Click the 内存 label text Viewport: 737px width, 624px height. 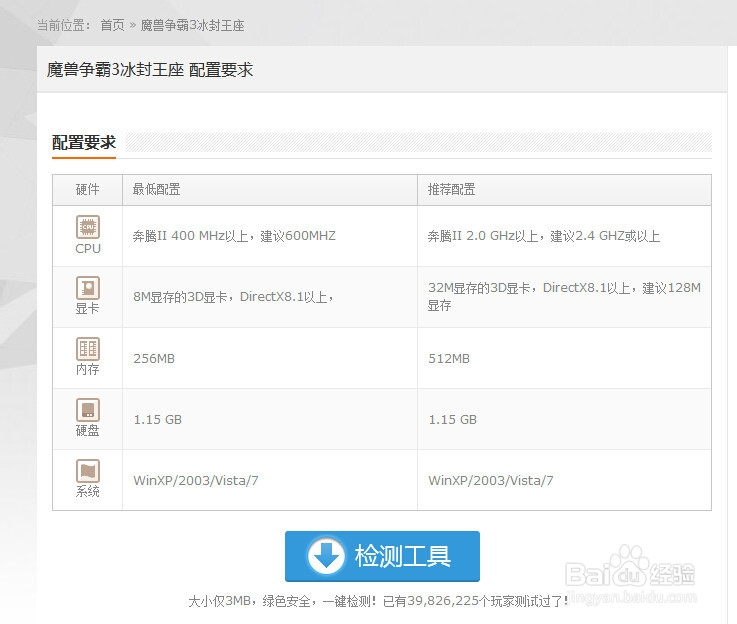87,370
